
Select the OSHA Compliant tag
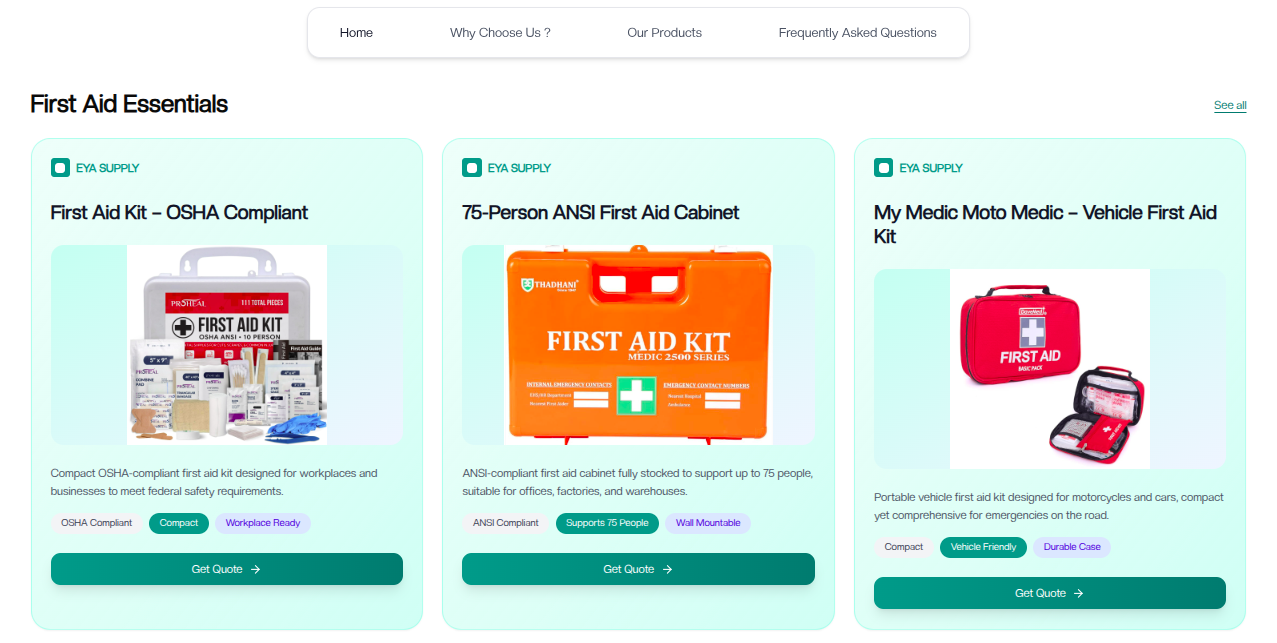tap(97, 523)
